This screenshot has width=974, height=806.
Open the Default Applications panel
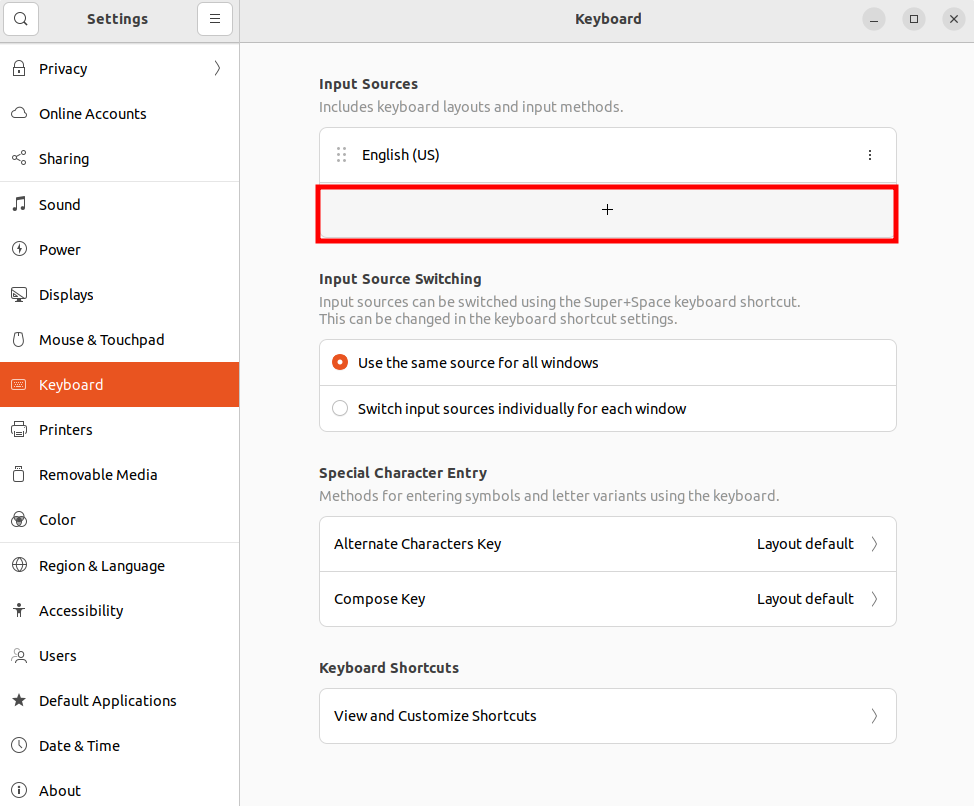click(x=119, y=700)
